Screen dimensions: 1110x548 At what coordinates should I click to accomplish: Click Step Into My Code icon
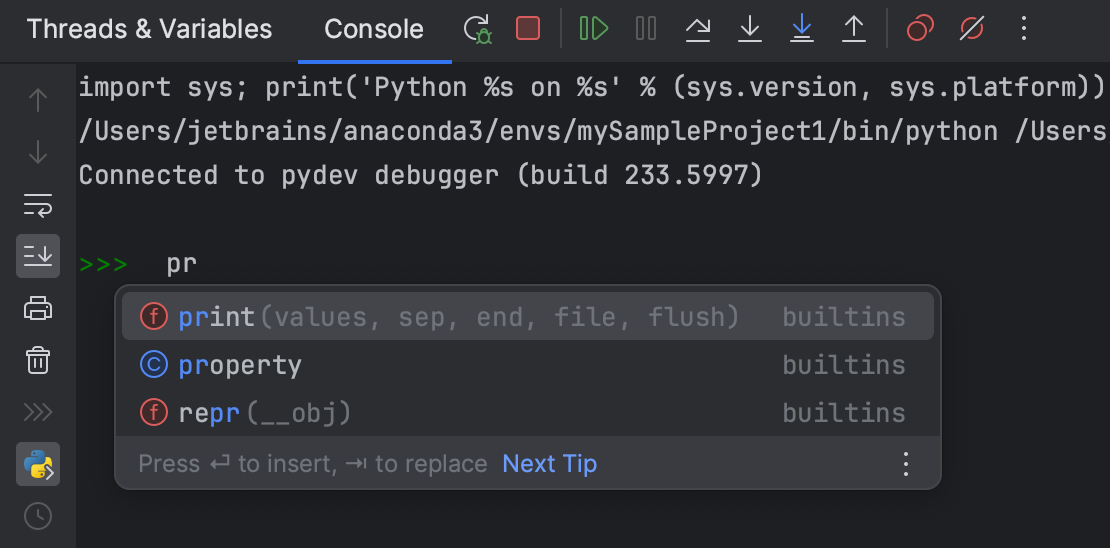[x=801, y=29]
